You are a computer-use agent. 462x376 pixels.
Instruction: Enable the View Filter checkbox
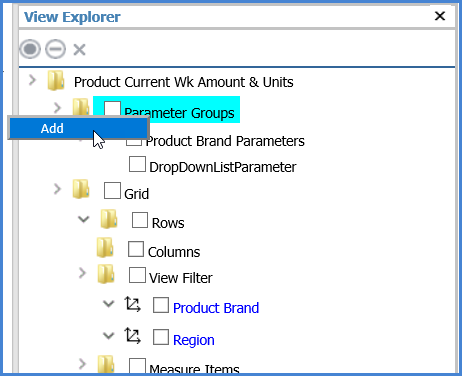[137, 275]
